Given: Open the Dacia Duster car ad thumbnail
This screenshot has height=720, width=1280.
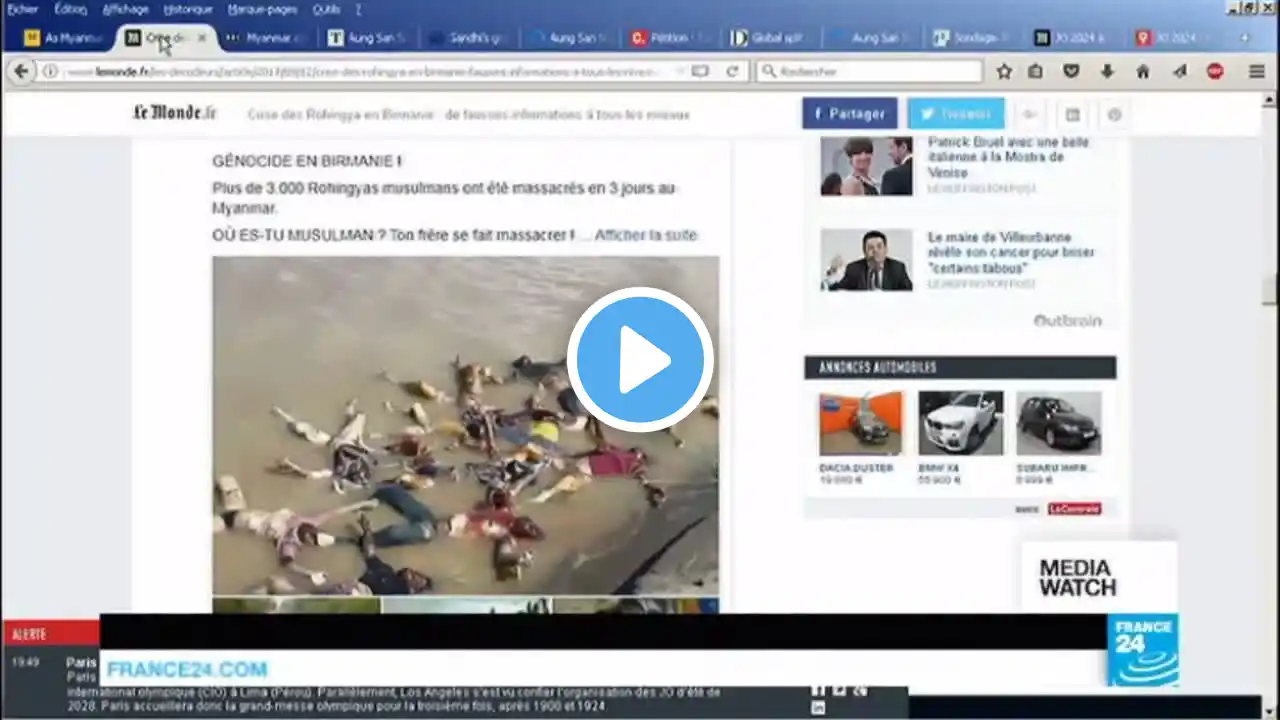Looking at the screenshot, I should tap(860, 423).
